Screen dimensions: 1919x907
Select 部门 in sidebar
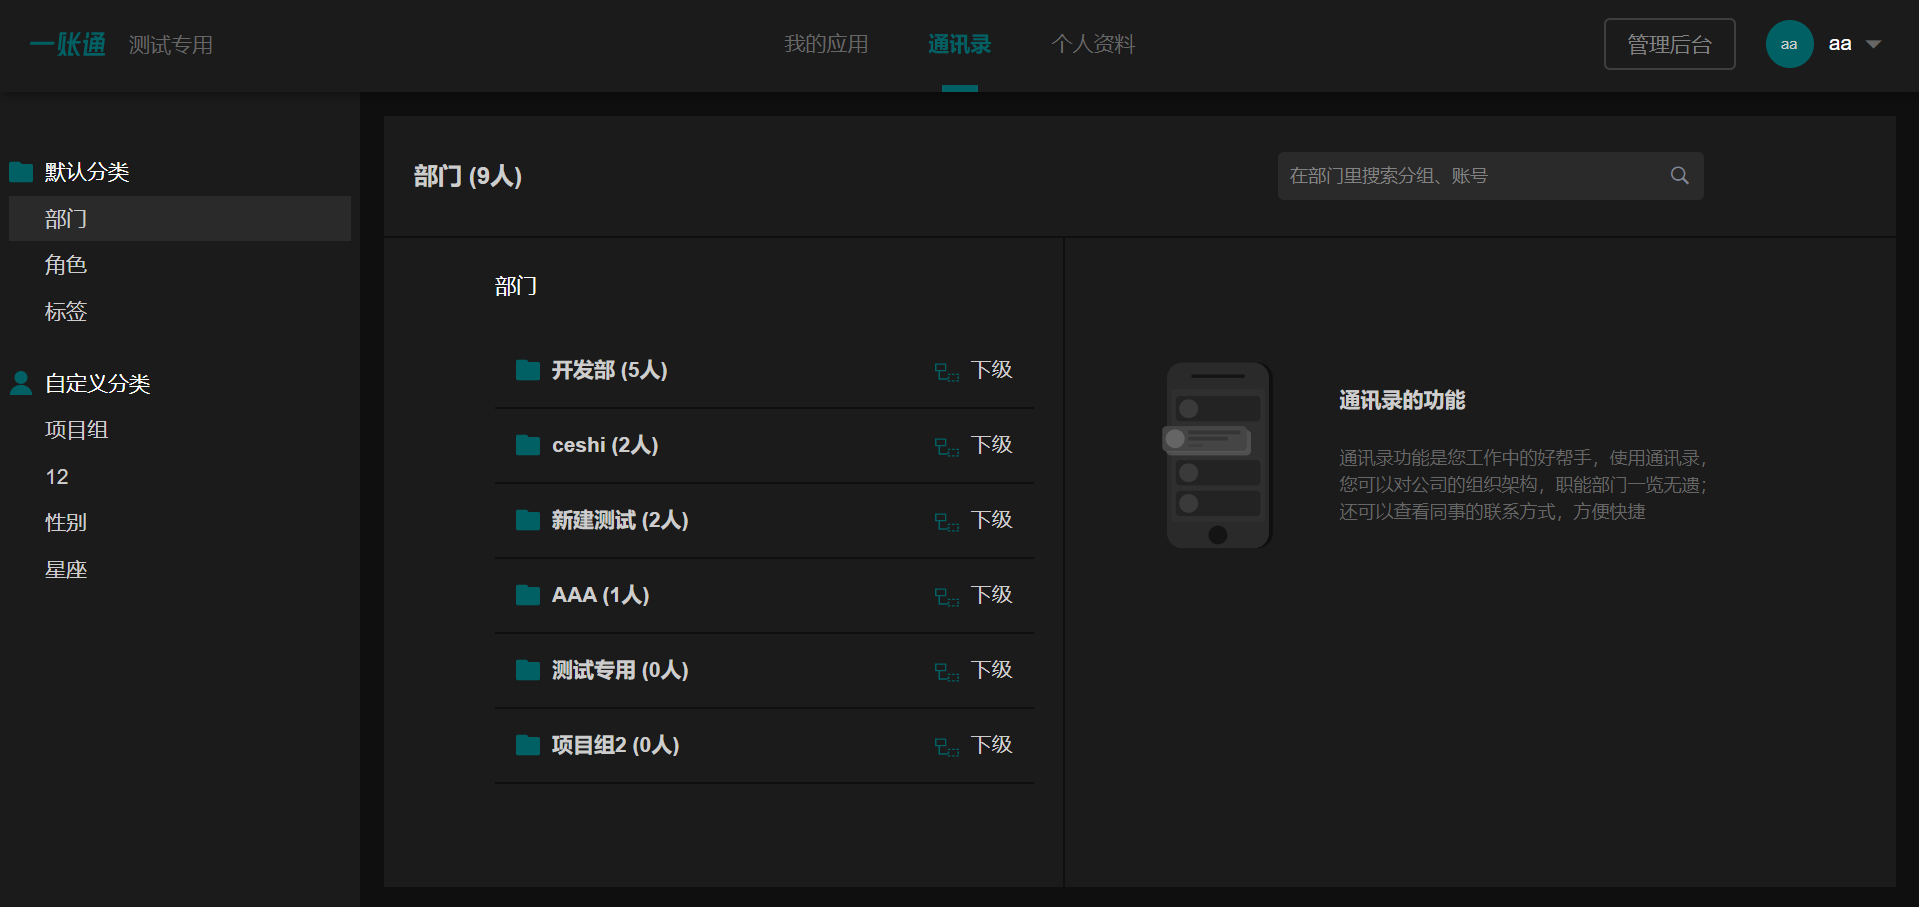[180, 219]
